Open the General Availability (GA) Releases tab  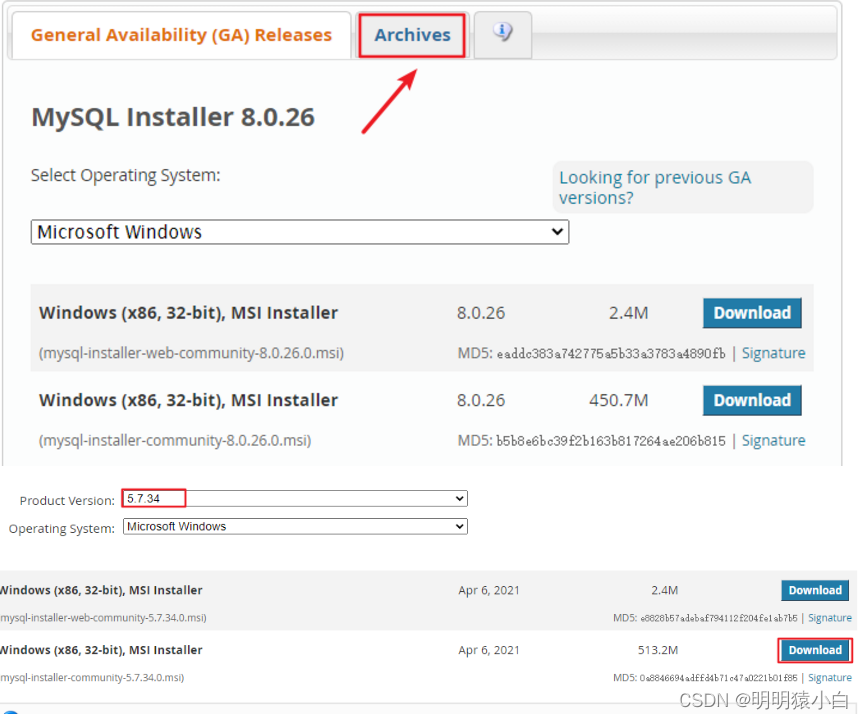coord(181,35)
